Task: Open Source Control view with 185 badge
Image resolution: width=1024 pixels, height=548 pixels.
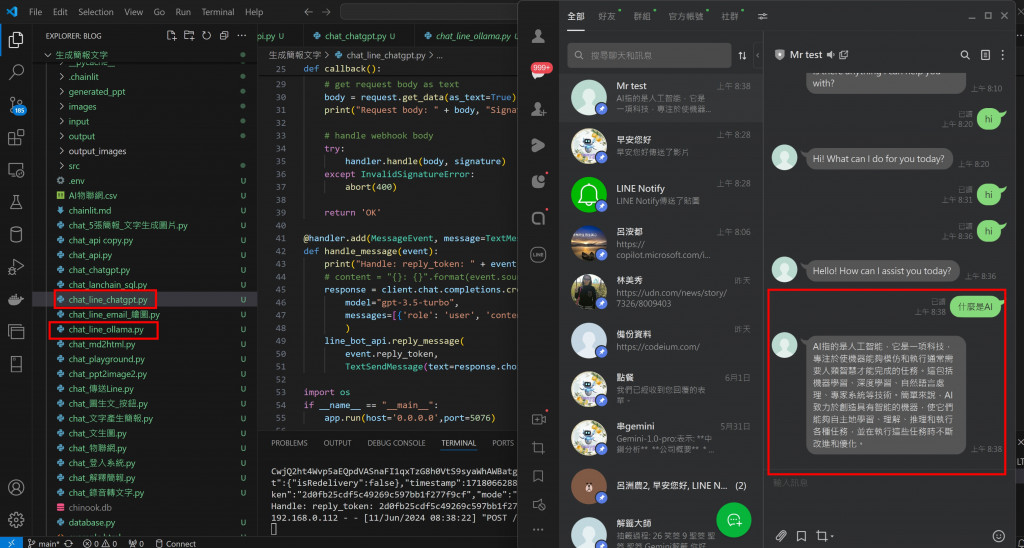Action: click(x=16, y=105)
